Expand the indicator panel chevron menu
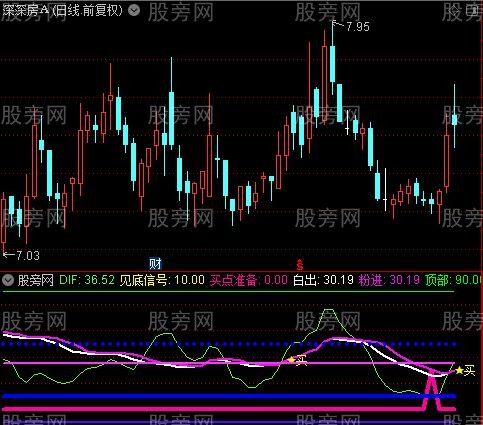Image resolution: width=483 pixels, height=425 pixels. pos(8,280)
